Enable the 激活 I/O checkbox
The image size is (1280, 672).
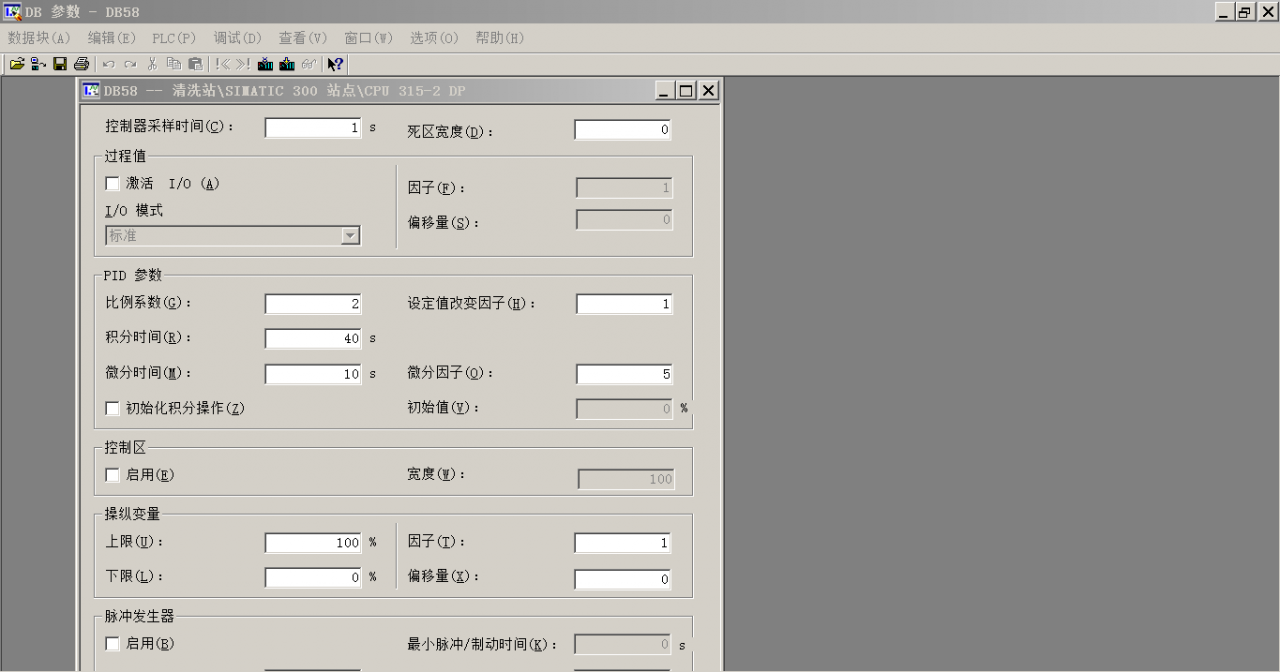[112, 184]
